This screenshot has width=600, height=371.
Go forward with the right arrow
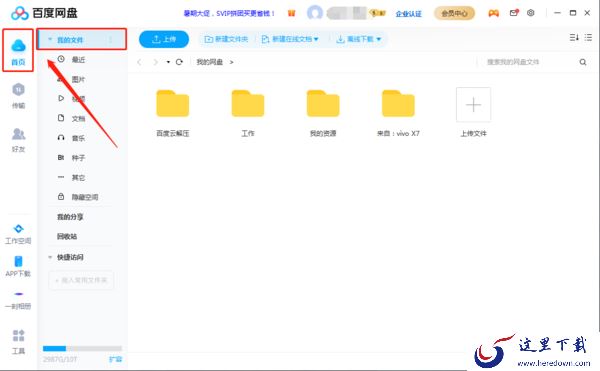click(155, 62)
